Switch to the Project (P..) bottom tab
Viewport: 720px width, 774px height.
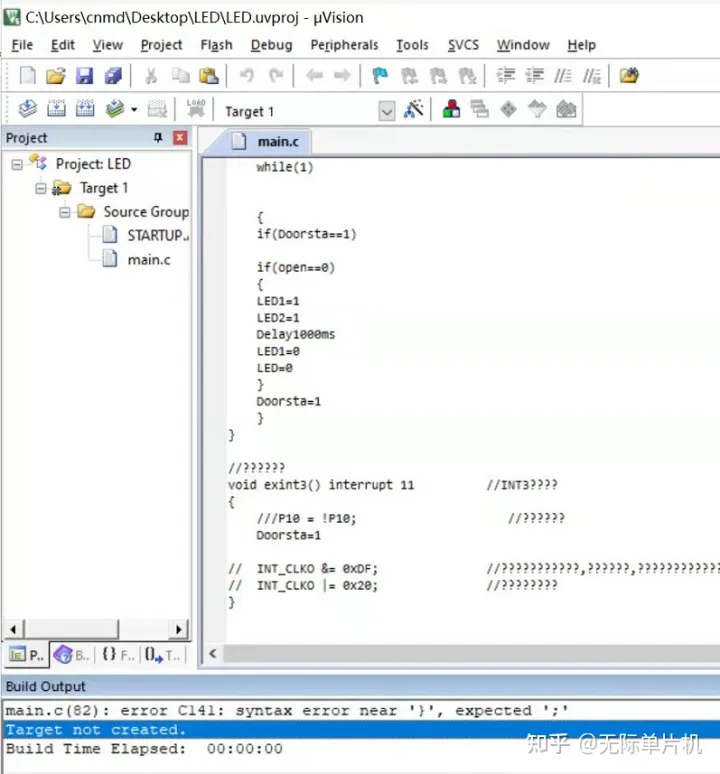pyautogui.click(x=27, y=655)
